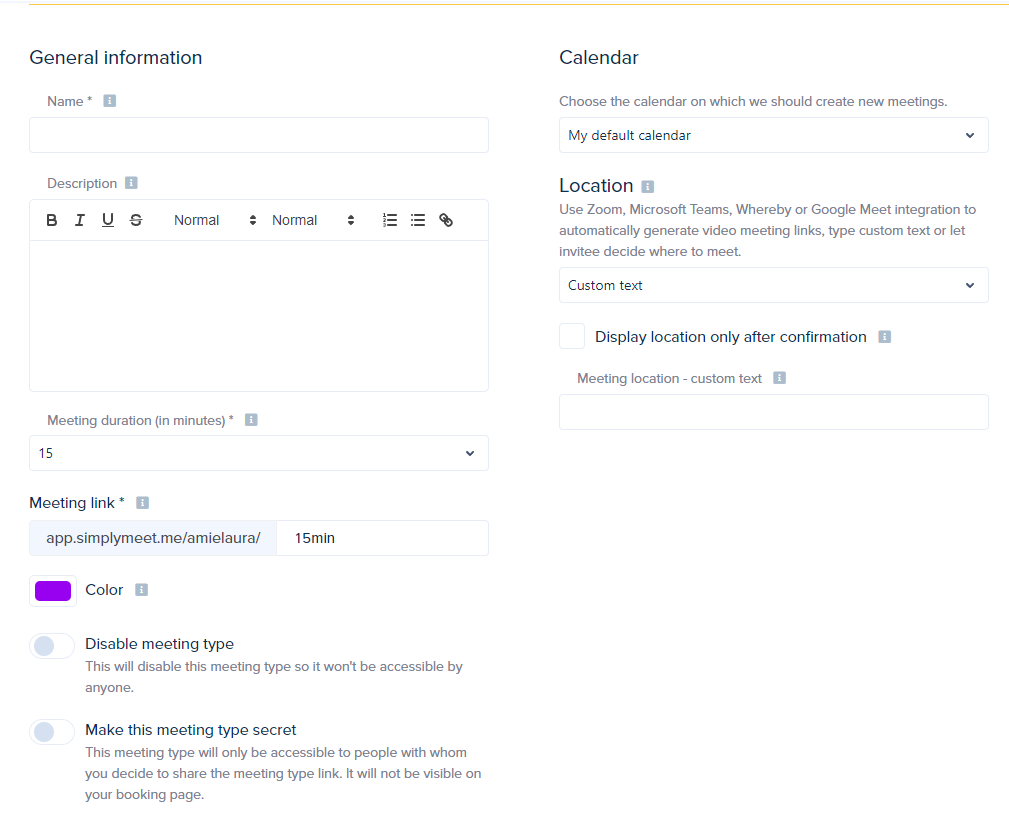Image resolution: width=1009 pixels, height=831 pixels.
Task: Toggle Make this meeting type secret switch
Action: [x=52, y=731]
